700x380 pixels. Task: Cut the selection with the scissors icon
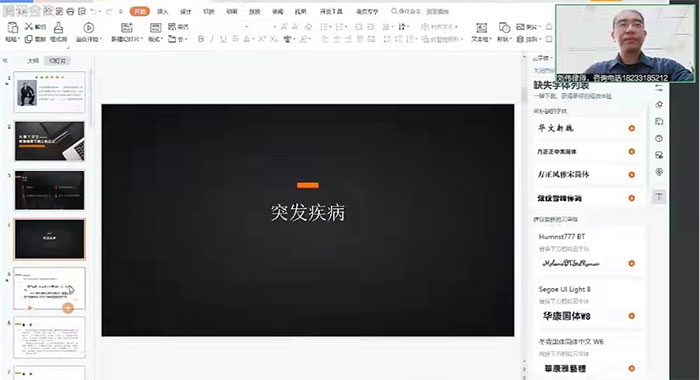pyautogui.click(x=29, y=27)
